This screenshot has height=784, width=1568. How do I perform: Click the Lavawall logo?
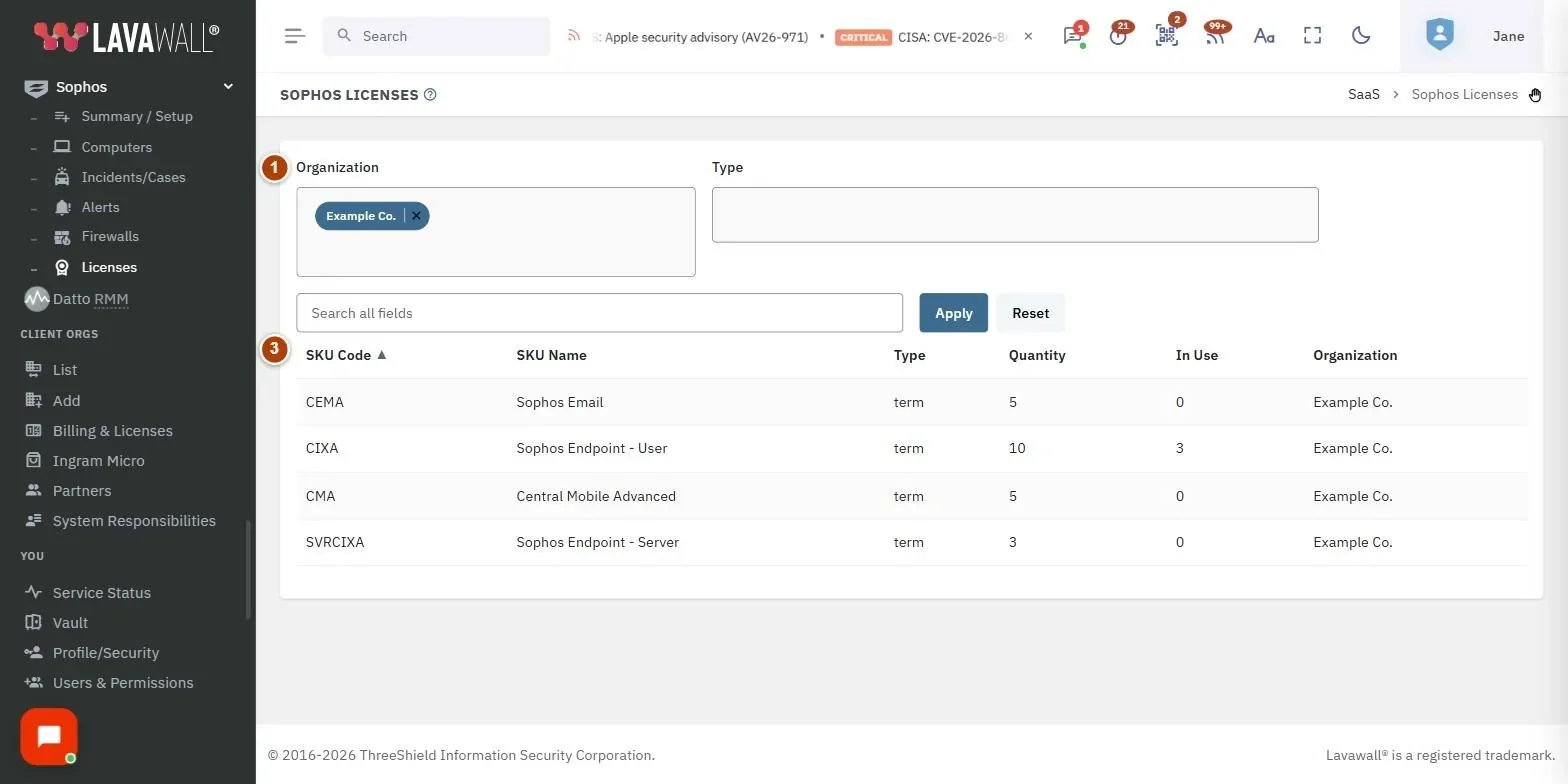pyautogui.click(x=126, y=36)
